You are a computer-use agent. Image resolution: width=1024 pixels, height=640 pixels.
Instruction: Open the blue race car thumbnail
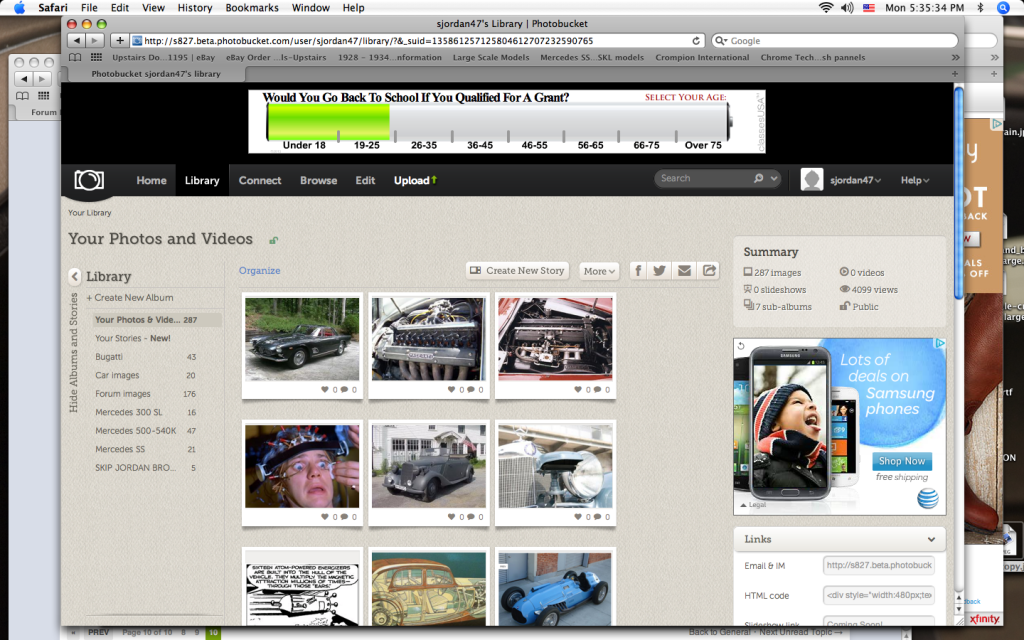(555, 589)
